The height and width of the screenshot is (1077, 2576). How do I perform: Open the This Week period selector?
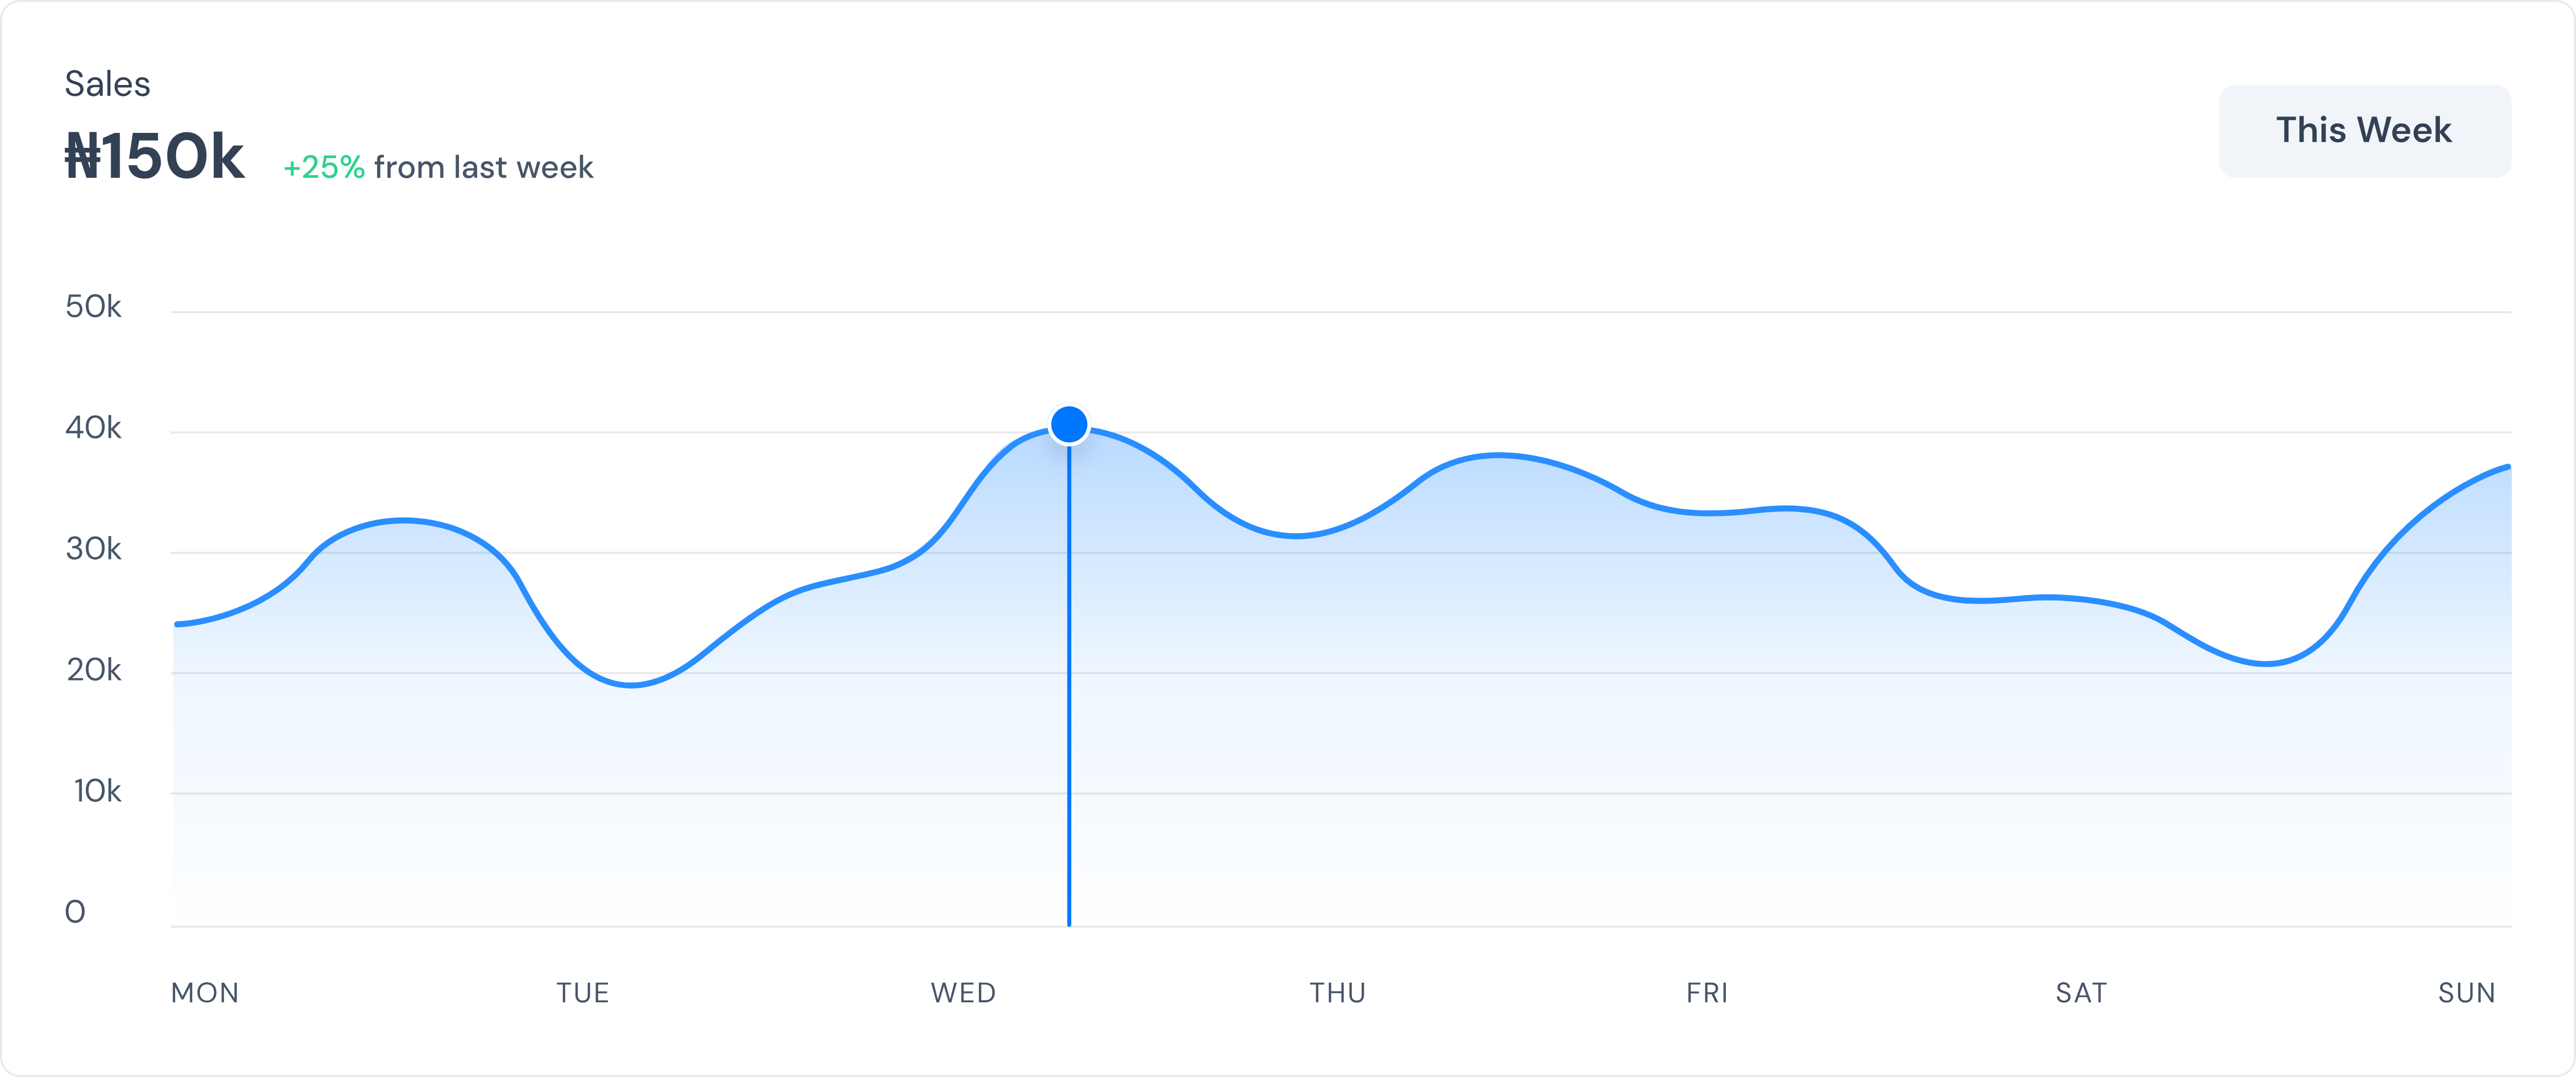point(2364,129)
